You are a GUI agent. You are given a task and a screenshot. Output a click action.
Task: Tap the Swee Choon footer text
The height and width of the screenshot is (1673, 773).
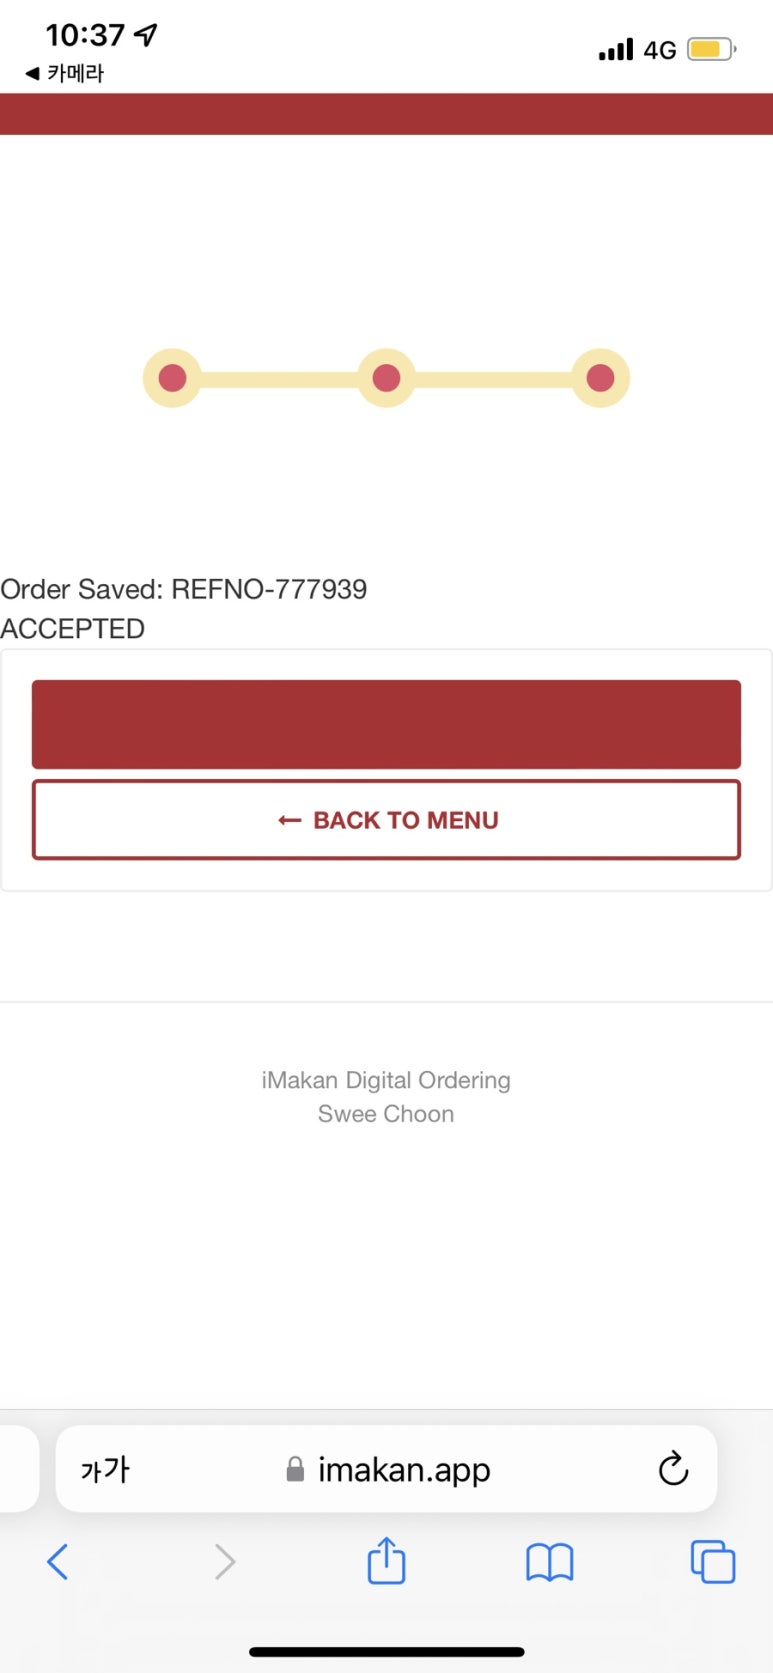(386, 1114)
